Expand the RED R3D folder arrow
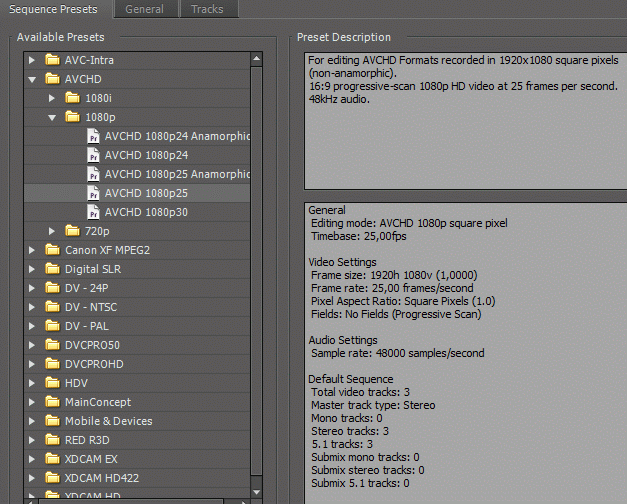Screen dimensions: 627x504 click(32, 440)
